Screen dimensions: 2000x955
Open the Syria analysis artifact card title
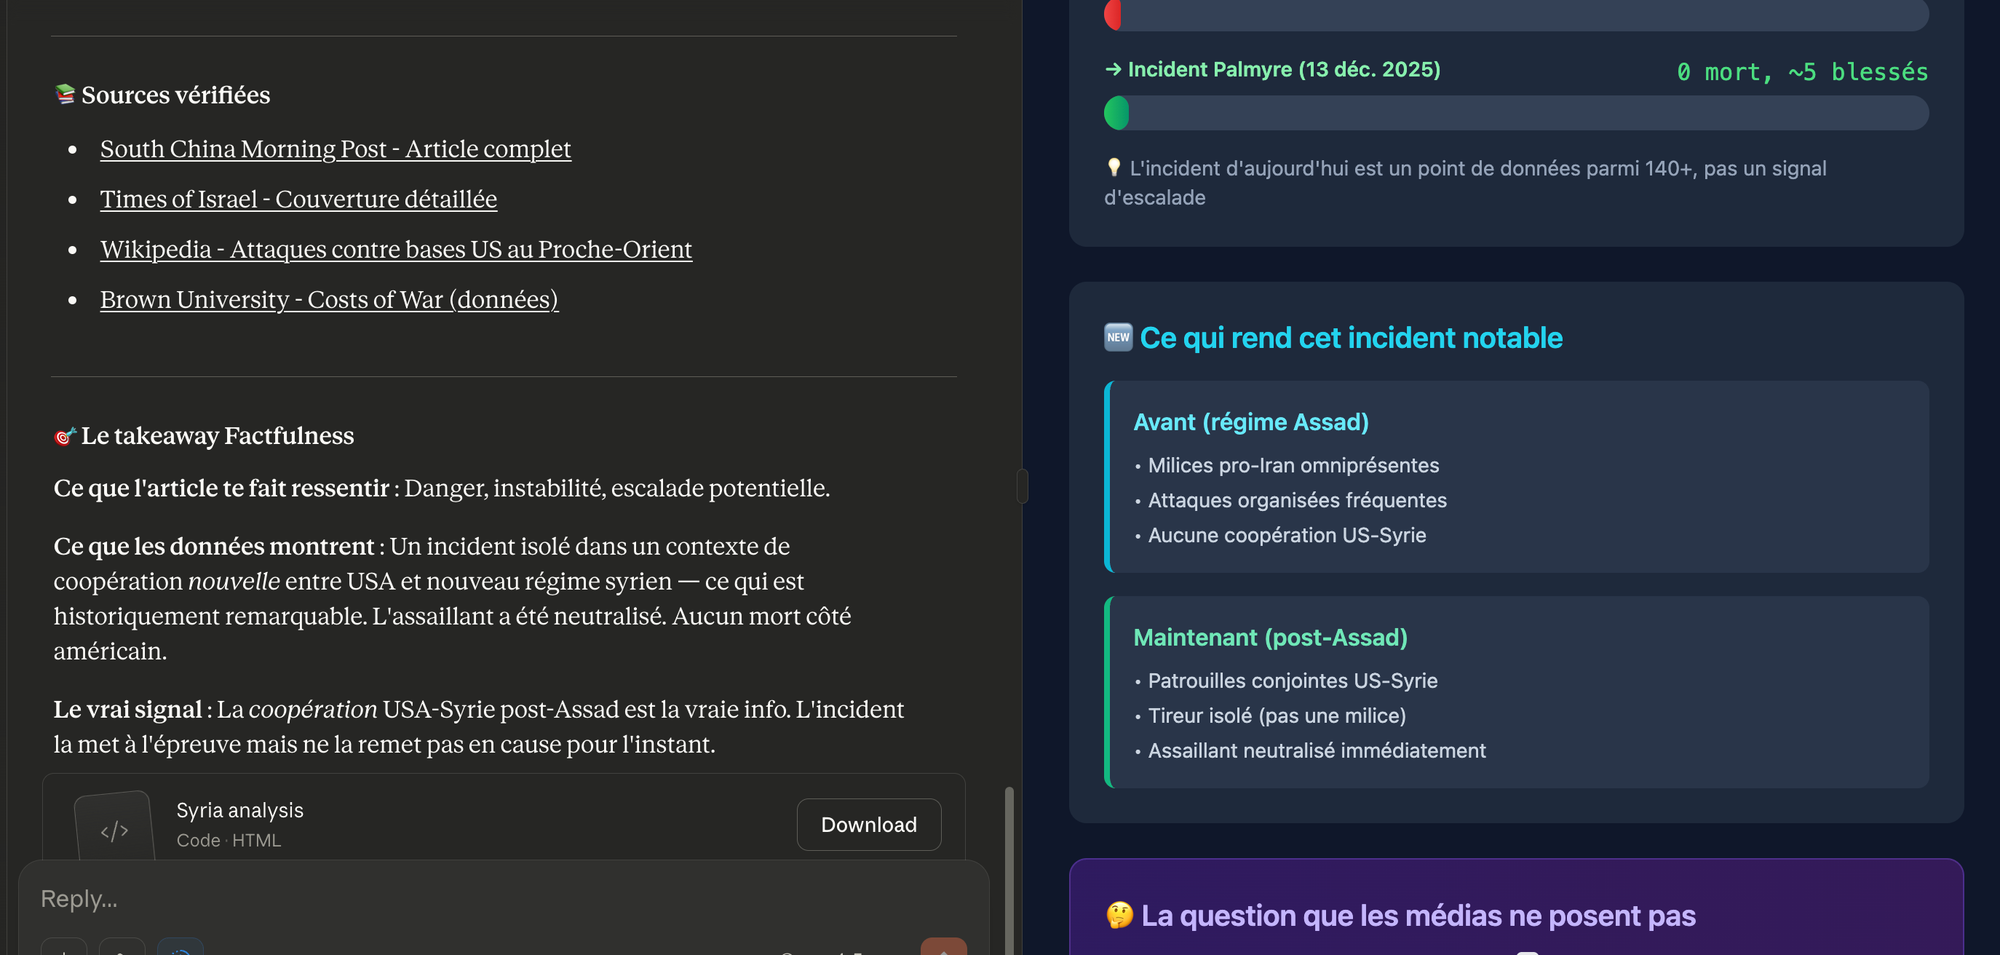click(x=240, y=810)
